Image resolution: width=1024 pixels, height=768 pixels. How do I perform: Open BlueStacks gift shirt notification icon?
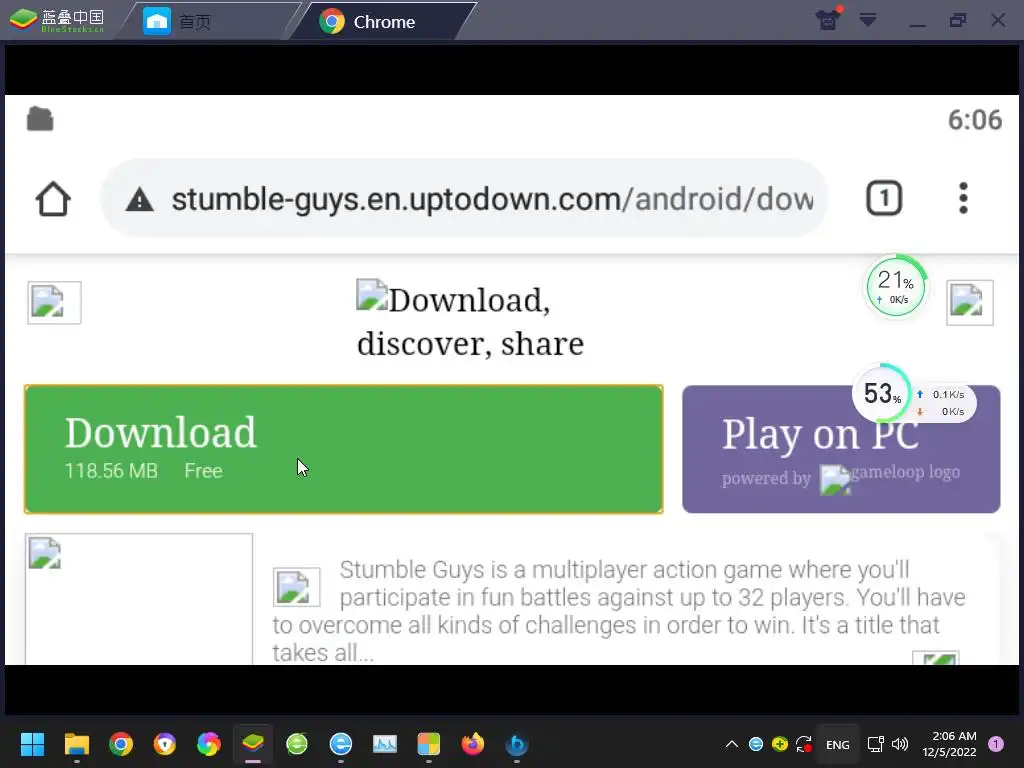[827, 20]
